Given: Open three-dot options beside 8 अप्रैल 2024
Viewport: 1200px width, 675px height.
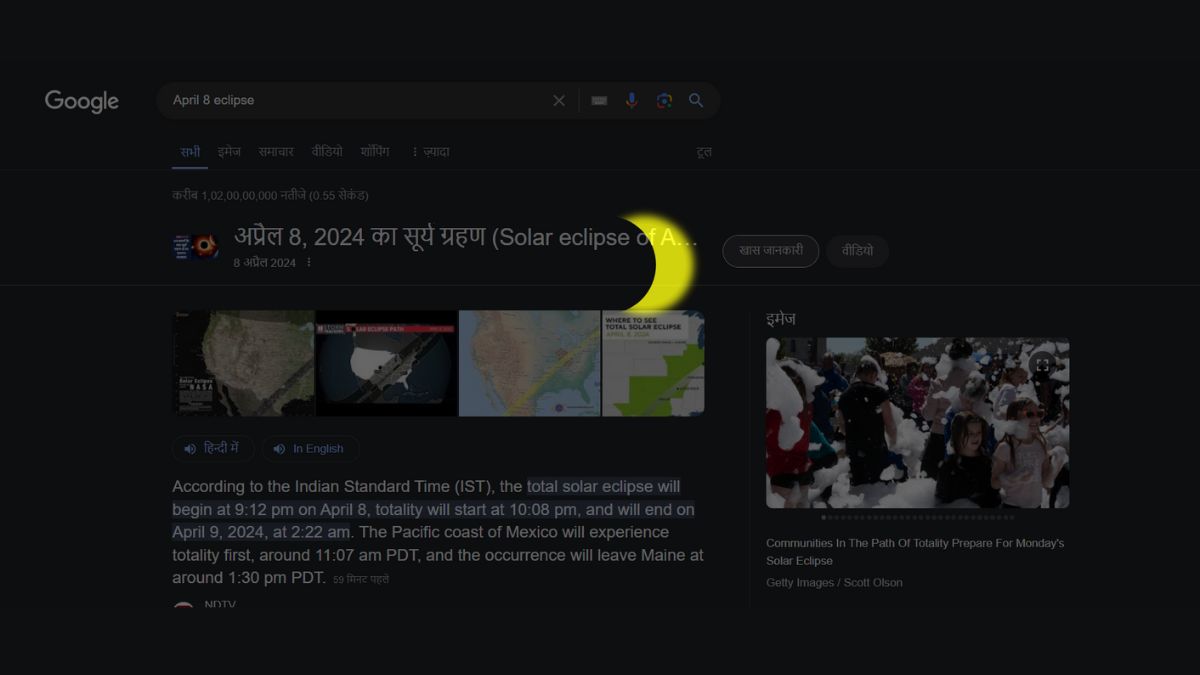Looking at the screenshot, I should click(309, 263).
